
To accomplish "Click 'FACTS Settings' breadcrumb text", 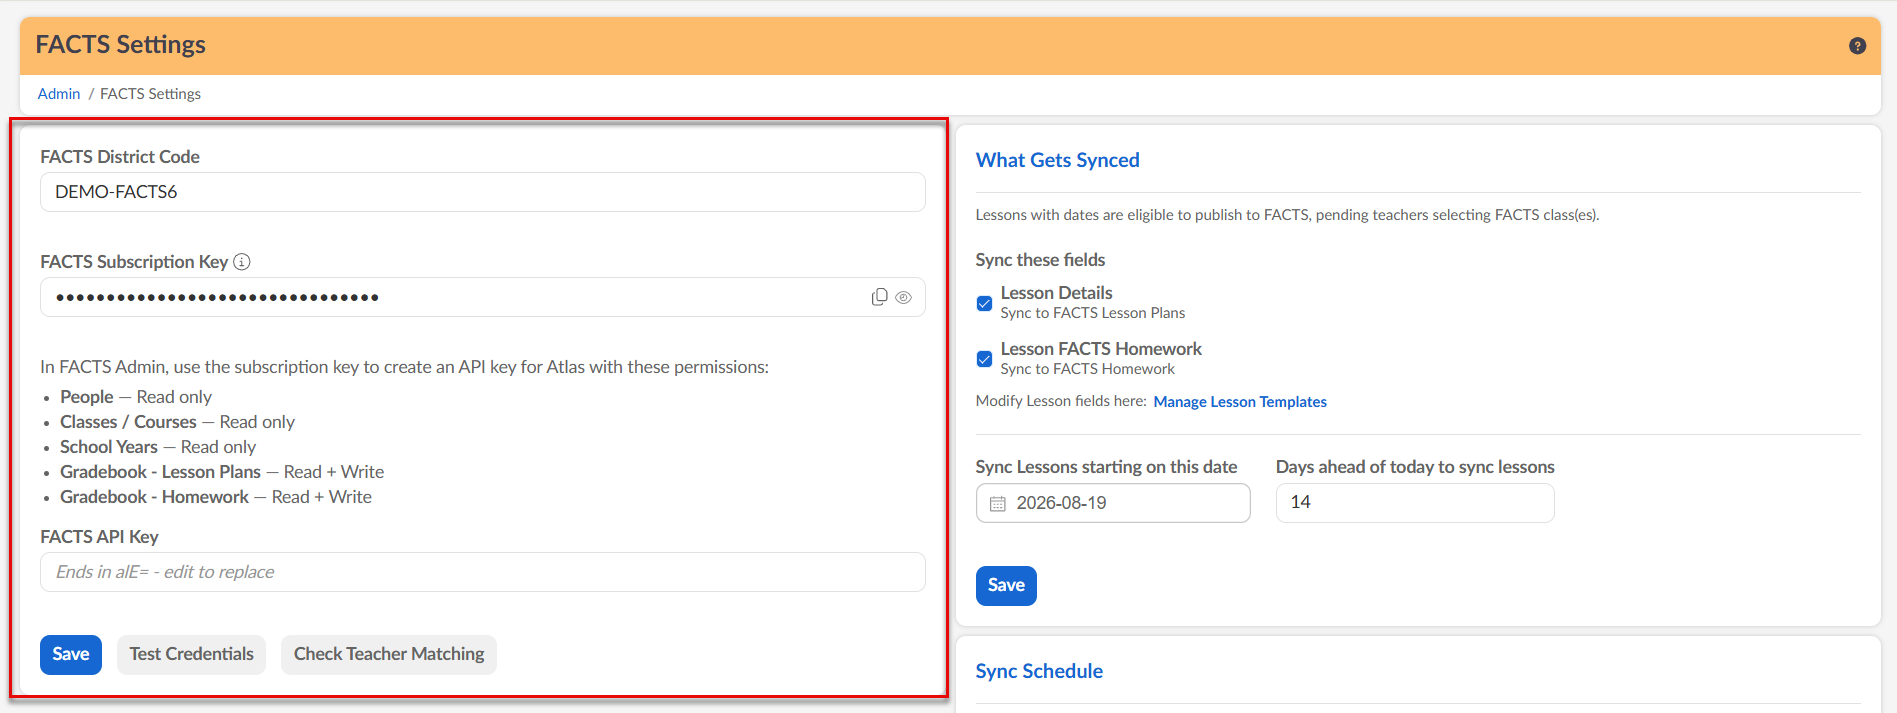I will pos(150,94).
